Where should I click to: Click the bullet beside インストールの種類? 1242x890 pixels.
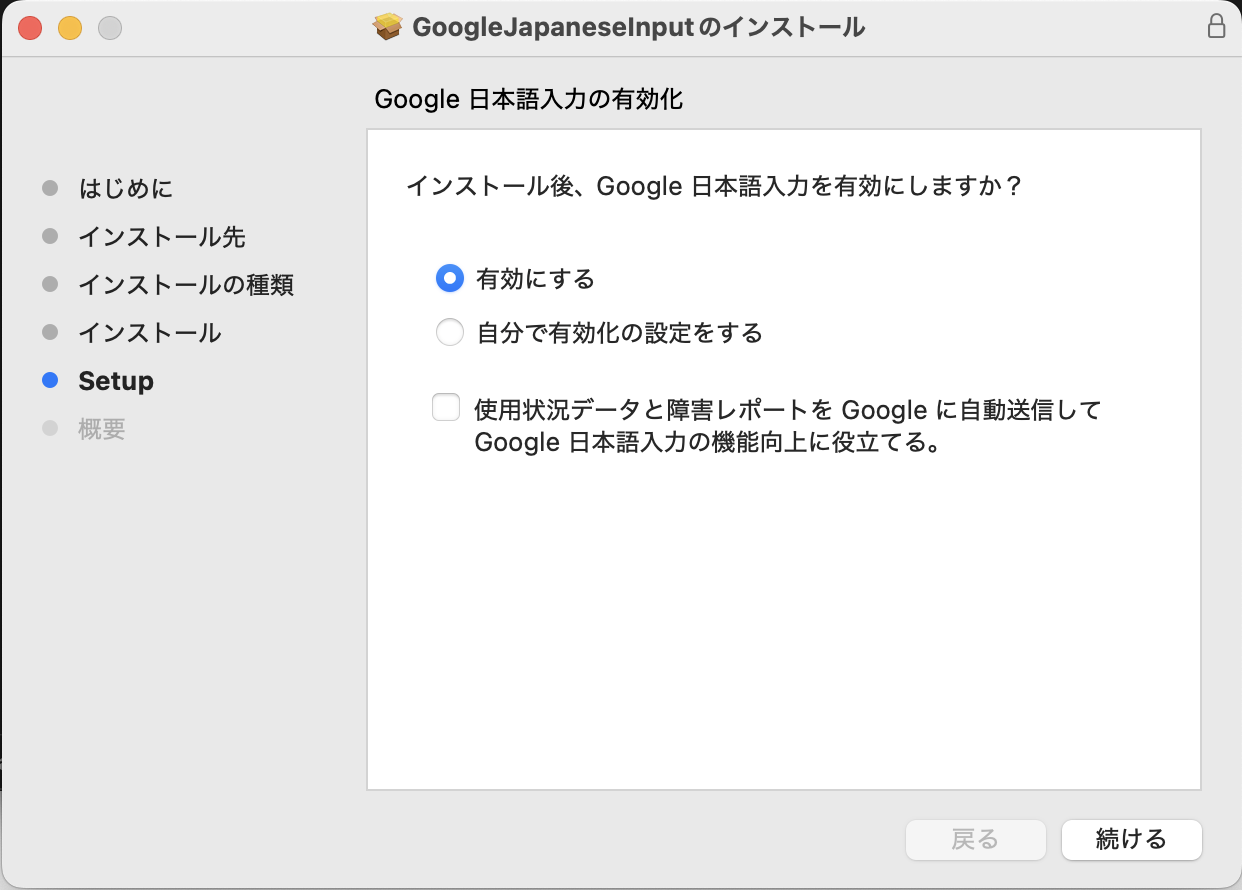pos(50,285)
